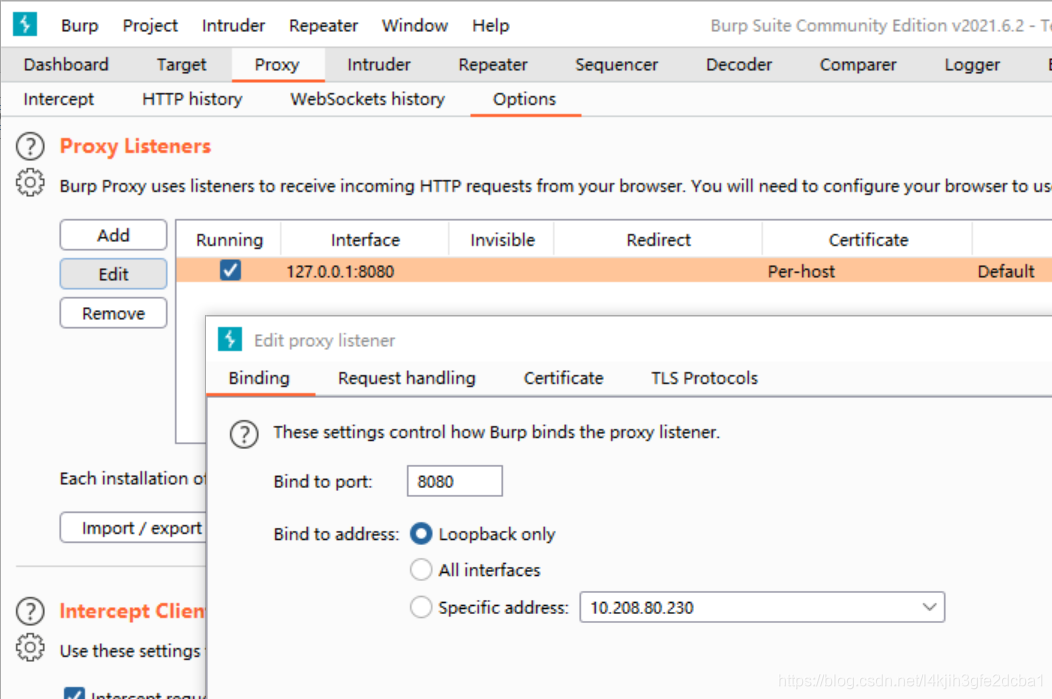Viewport: 1052px width, 699px height.
Task: Sort by Invisible column header
Action: click(502, 239)
